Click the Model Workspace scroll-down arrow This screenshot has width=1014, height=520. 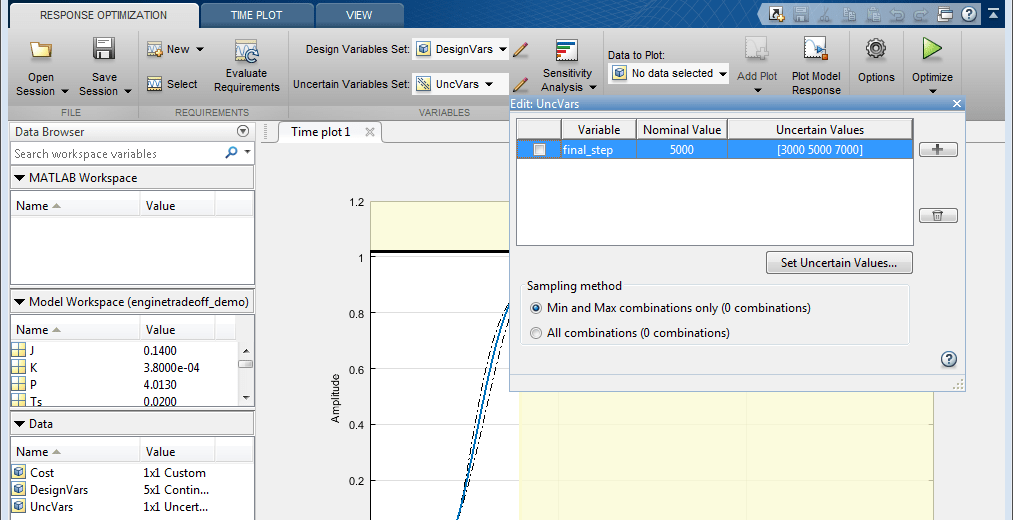(246, 397)
